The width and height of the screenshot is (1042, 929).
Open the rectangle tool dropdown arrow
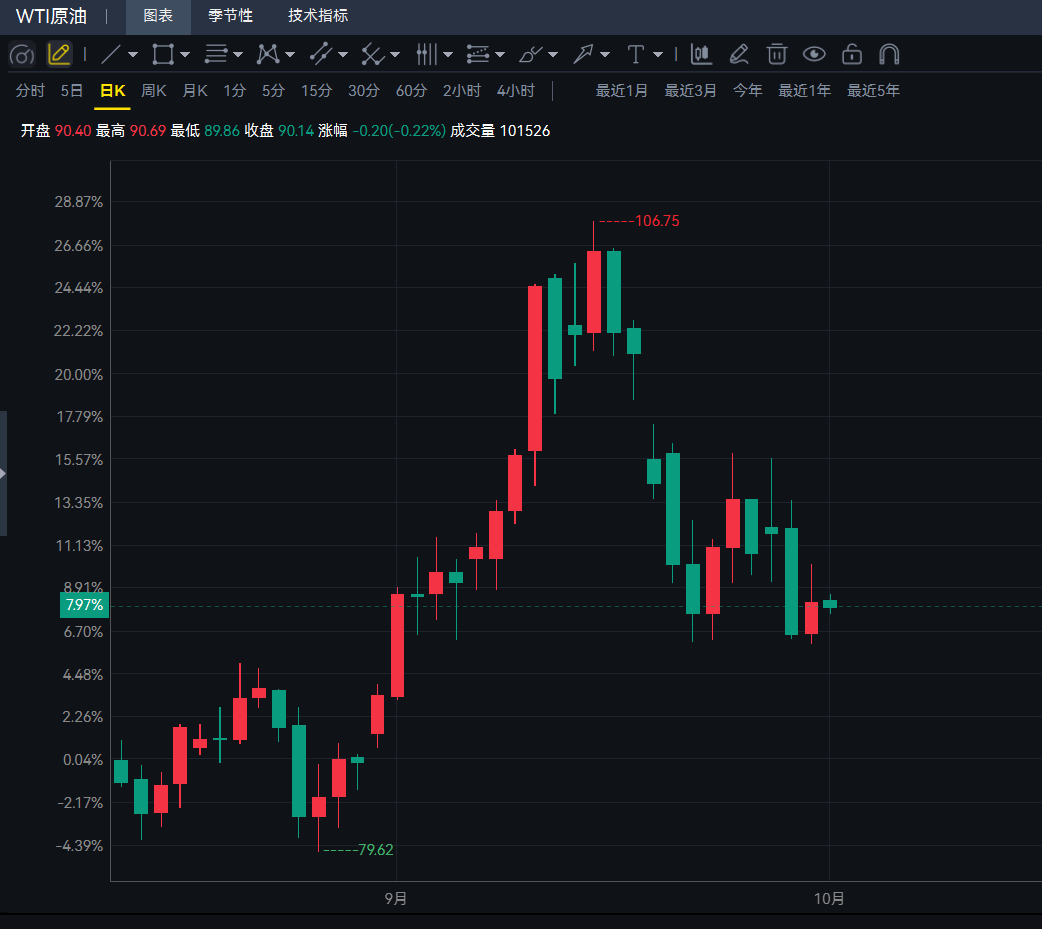click(x=185, y=55)
